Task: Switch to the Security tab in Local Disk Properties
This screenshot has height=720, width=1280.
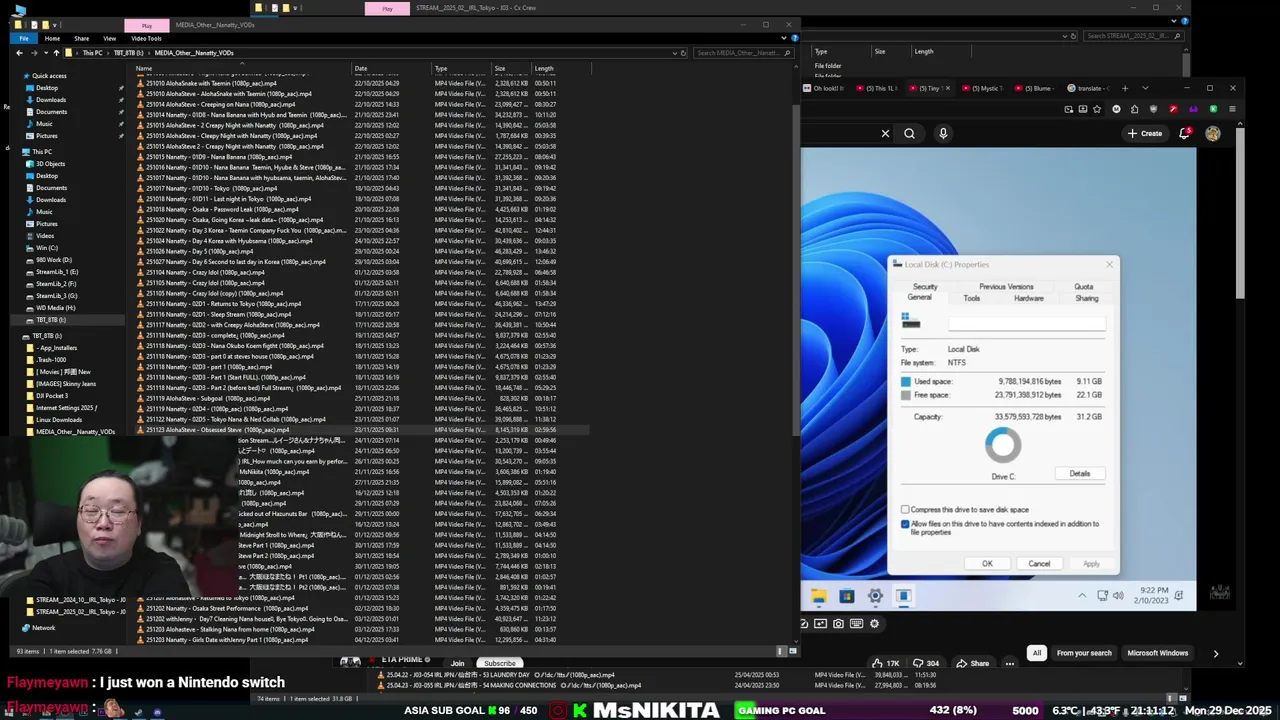Action: tap(925, 287)
